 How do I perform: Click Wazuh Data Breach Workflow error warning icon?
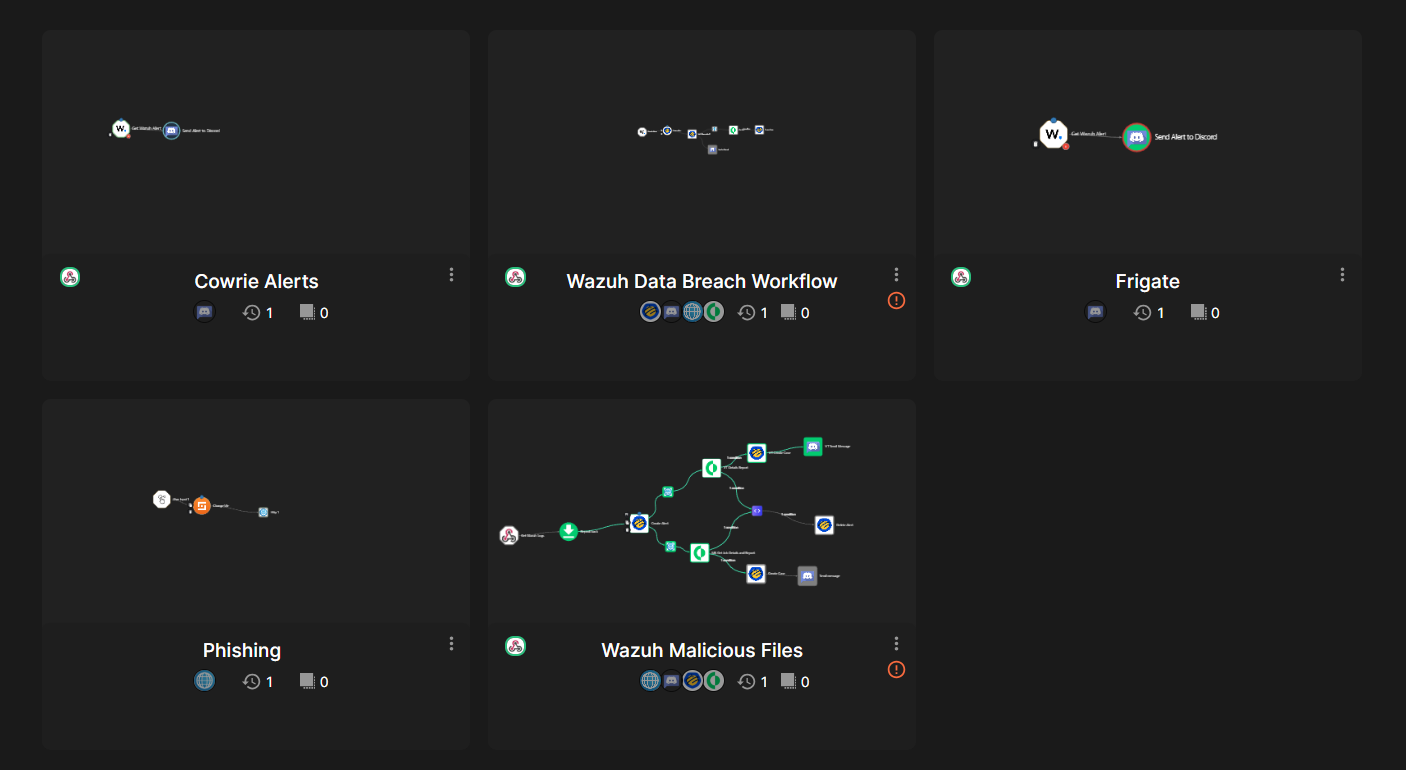click(x=896, y=300)
